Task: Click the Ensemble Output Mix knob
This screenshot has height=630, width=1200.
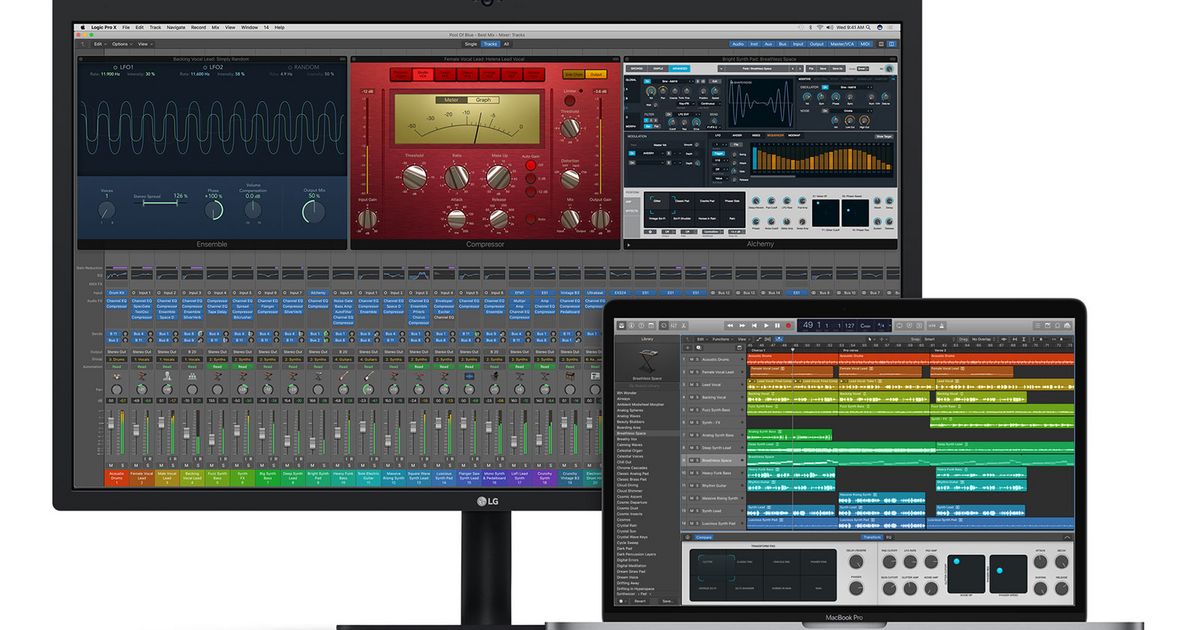Action: pyautogui.click(x=314, y=212)
